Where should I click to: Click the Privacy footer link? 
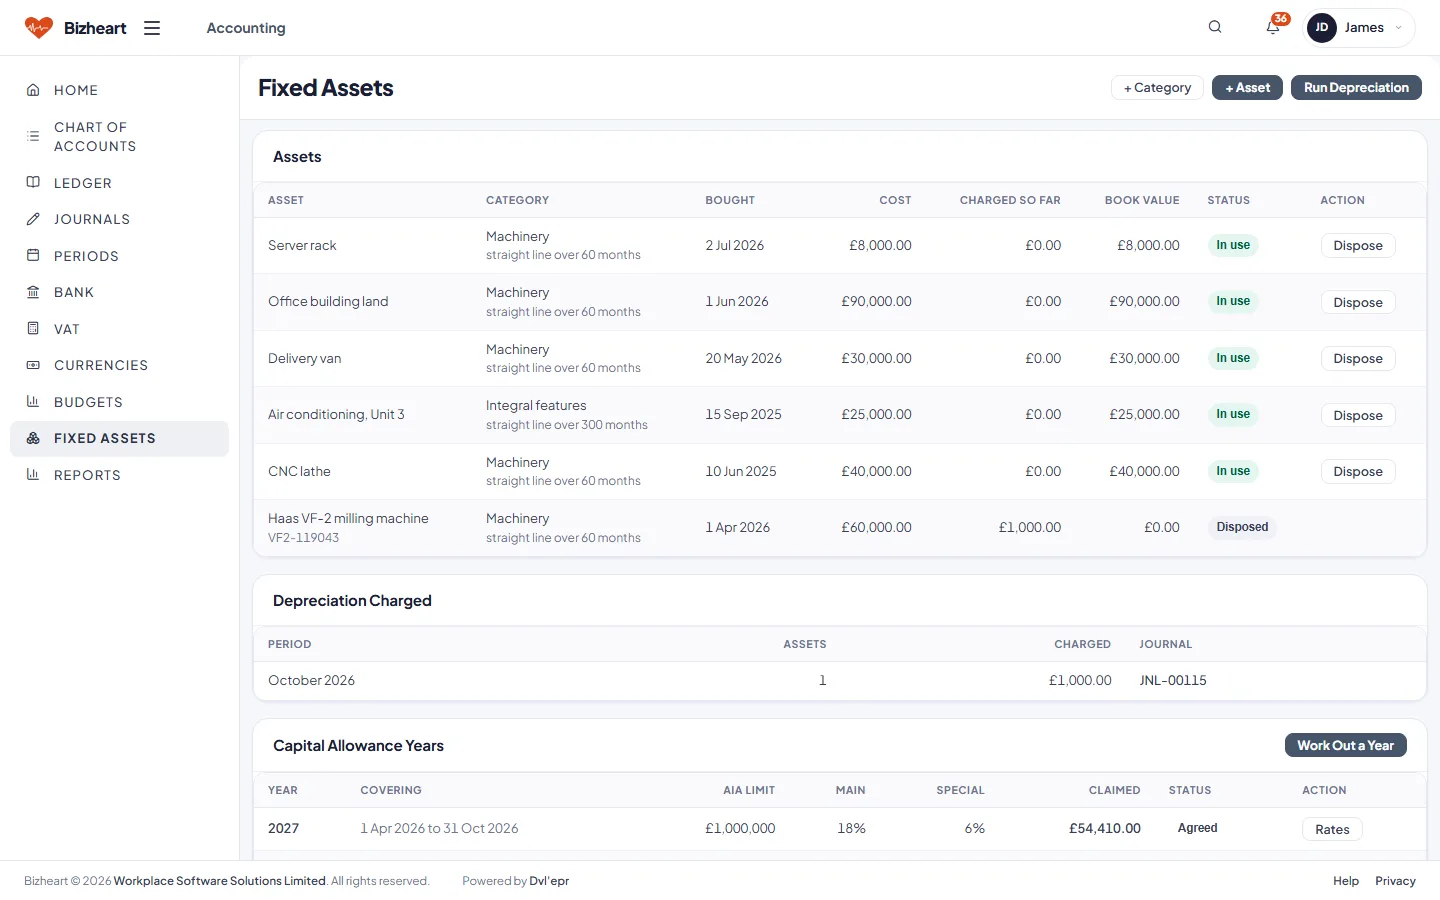click(1395, 881)
